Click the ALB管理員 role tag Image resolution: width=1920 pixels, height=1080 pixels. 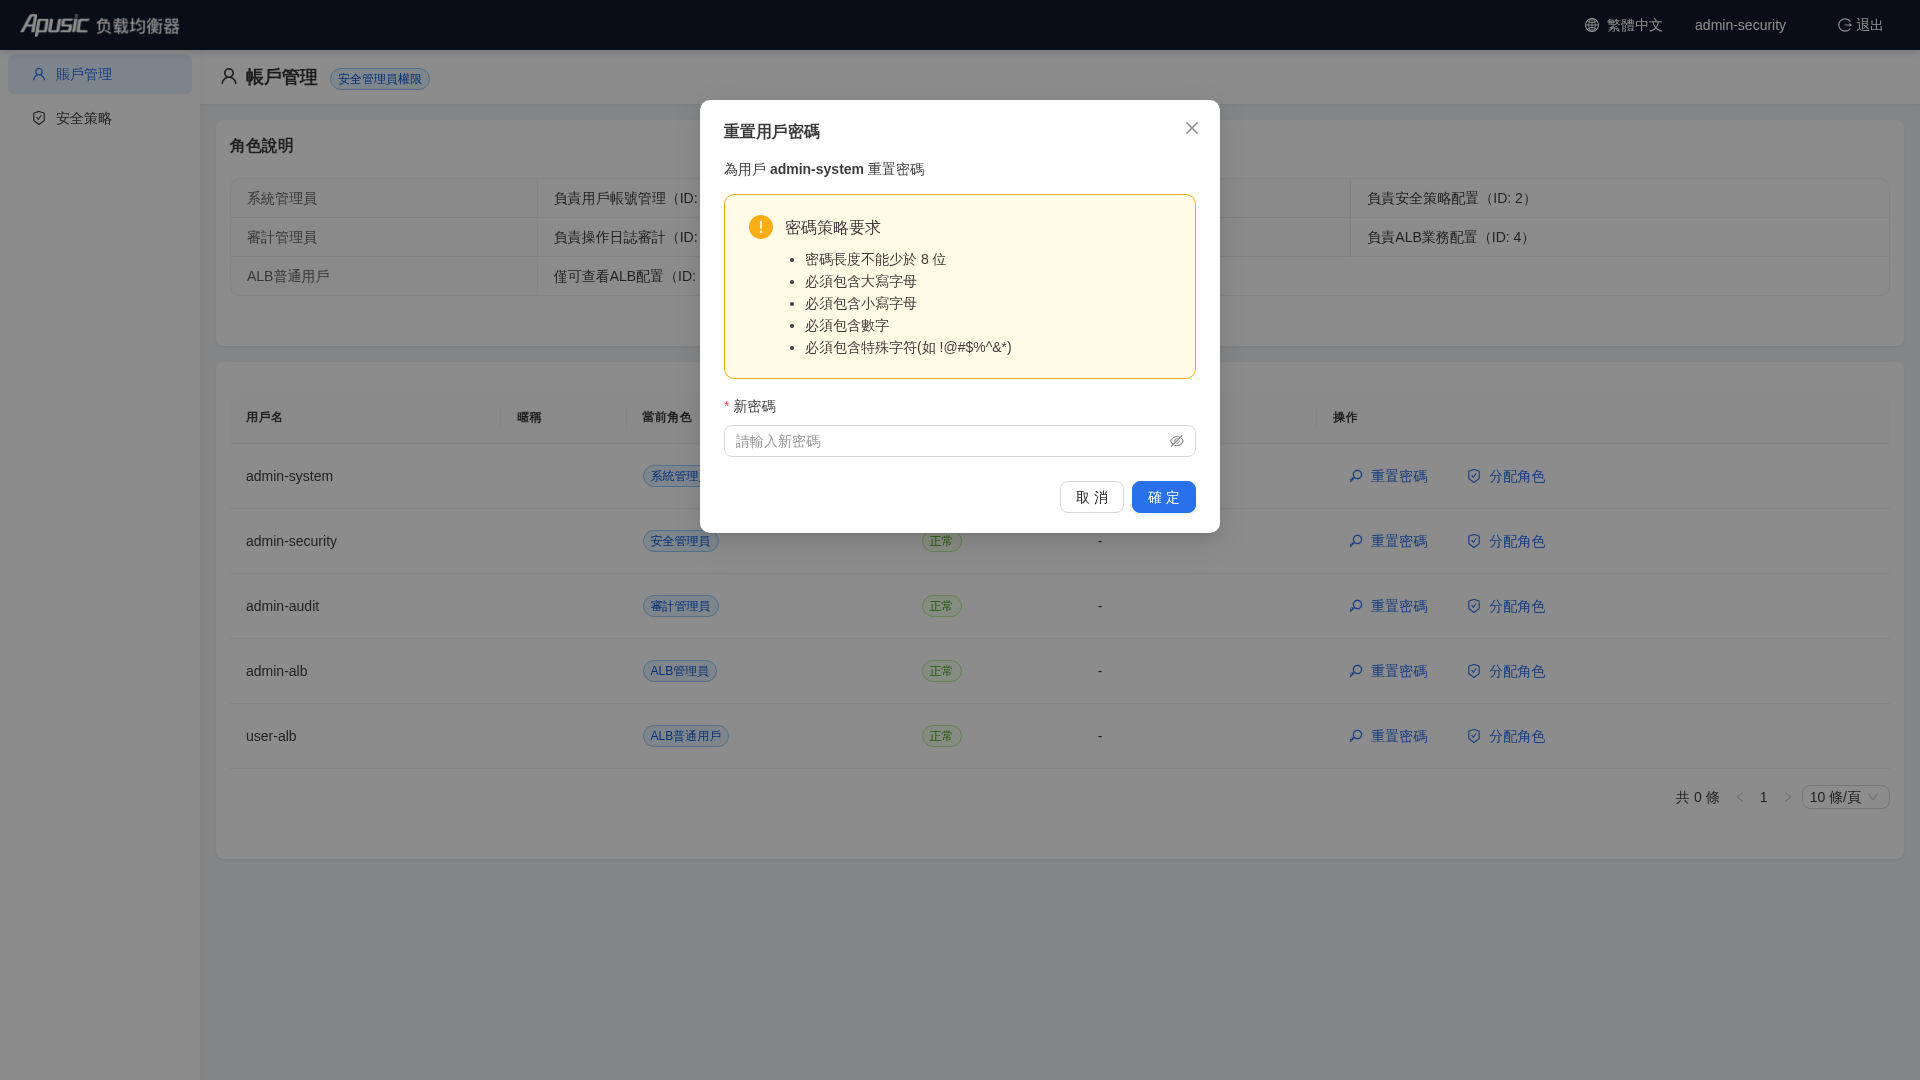click(680, 671)
